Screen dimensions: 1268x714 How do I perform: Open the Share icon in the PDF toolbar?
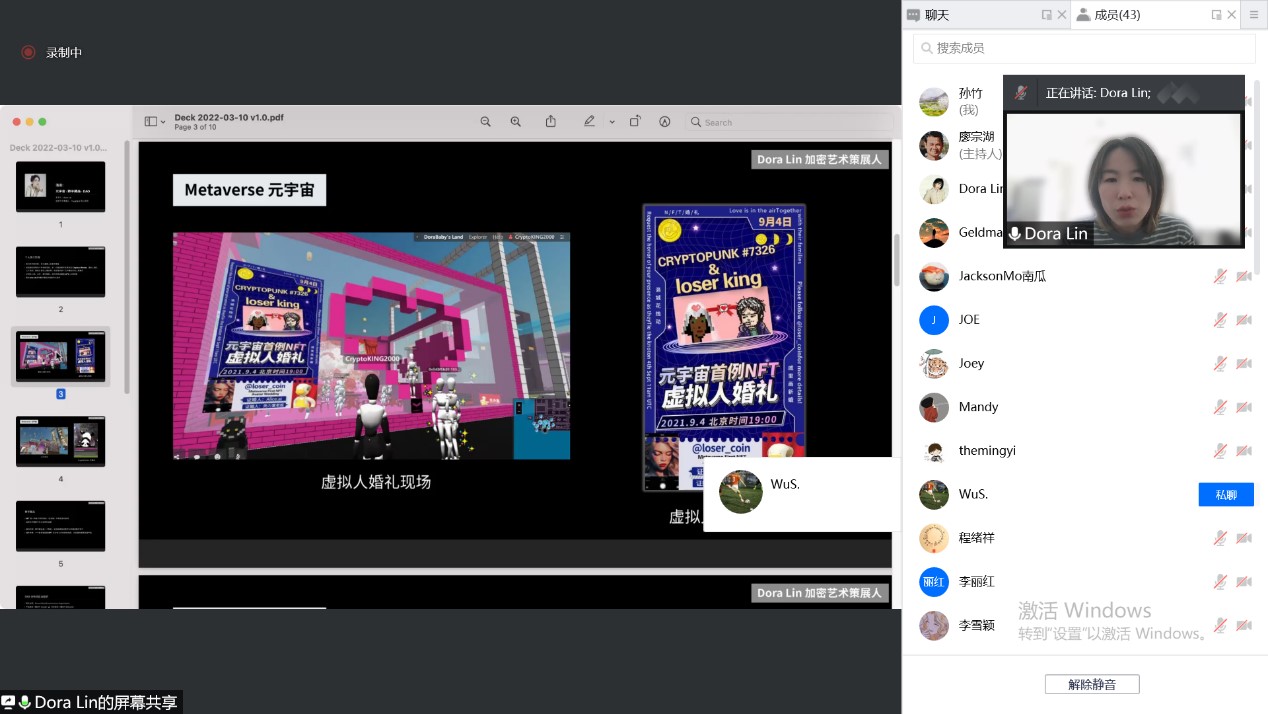pyautogui.click(x=550, y=121)
